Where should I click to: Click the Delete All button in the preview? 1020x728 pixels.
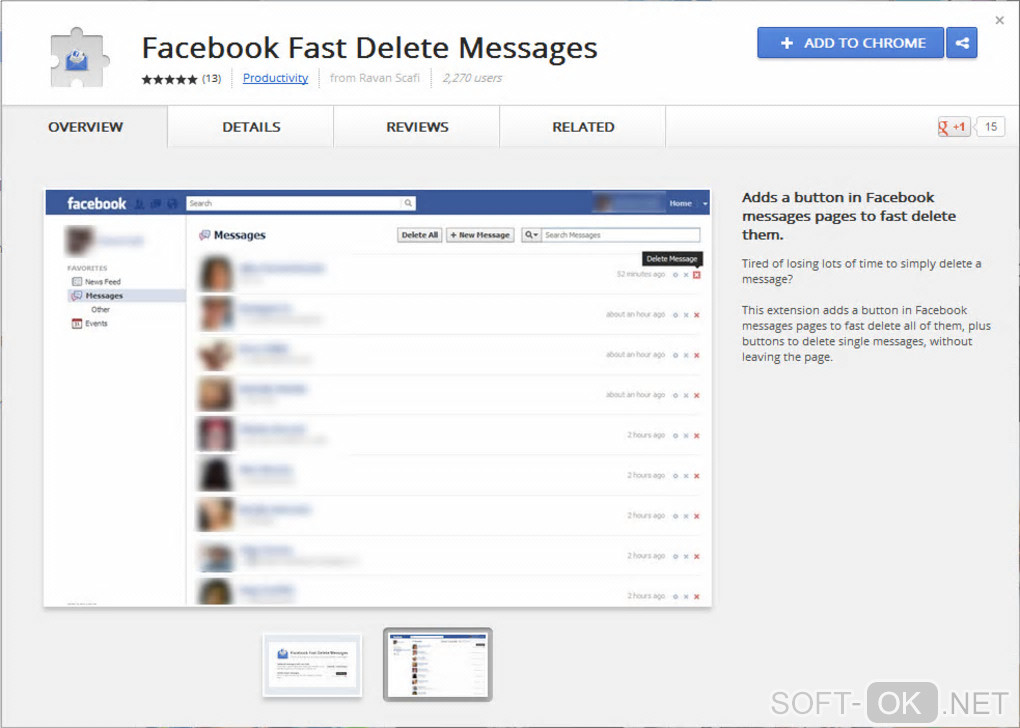coord(420,235)
